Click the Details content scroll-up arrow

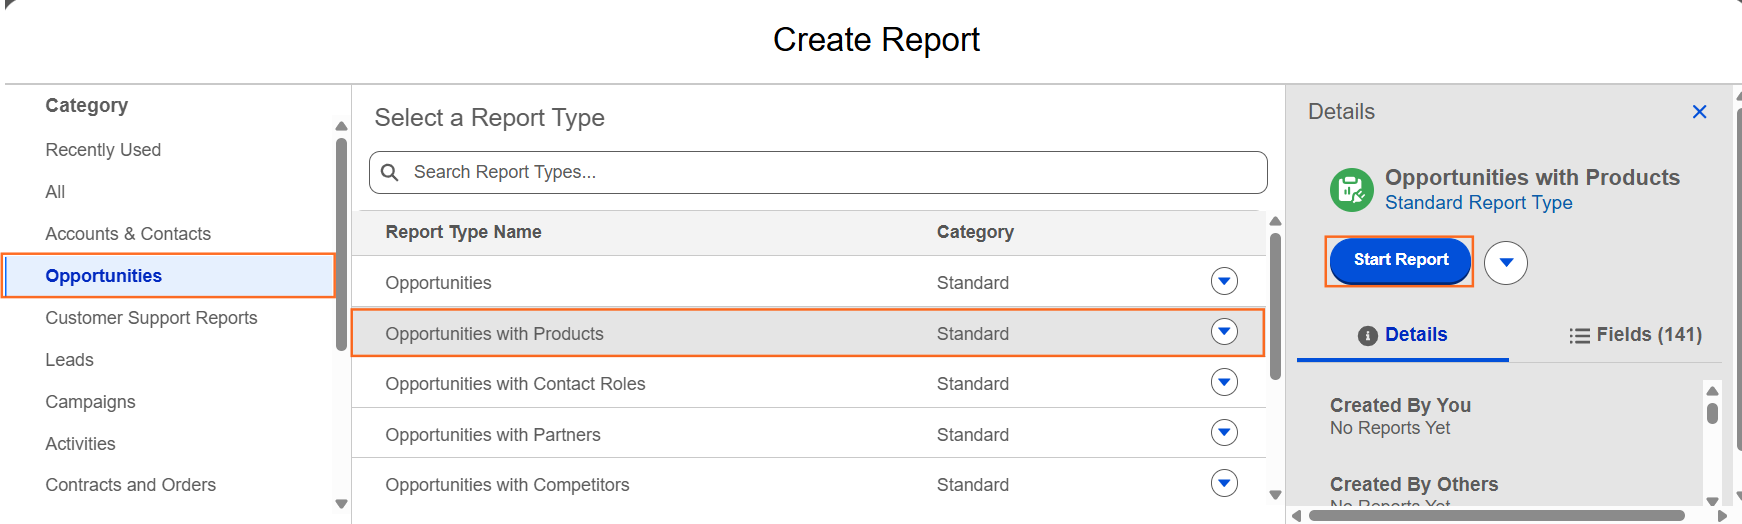tap(1712, 391)
